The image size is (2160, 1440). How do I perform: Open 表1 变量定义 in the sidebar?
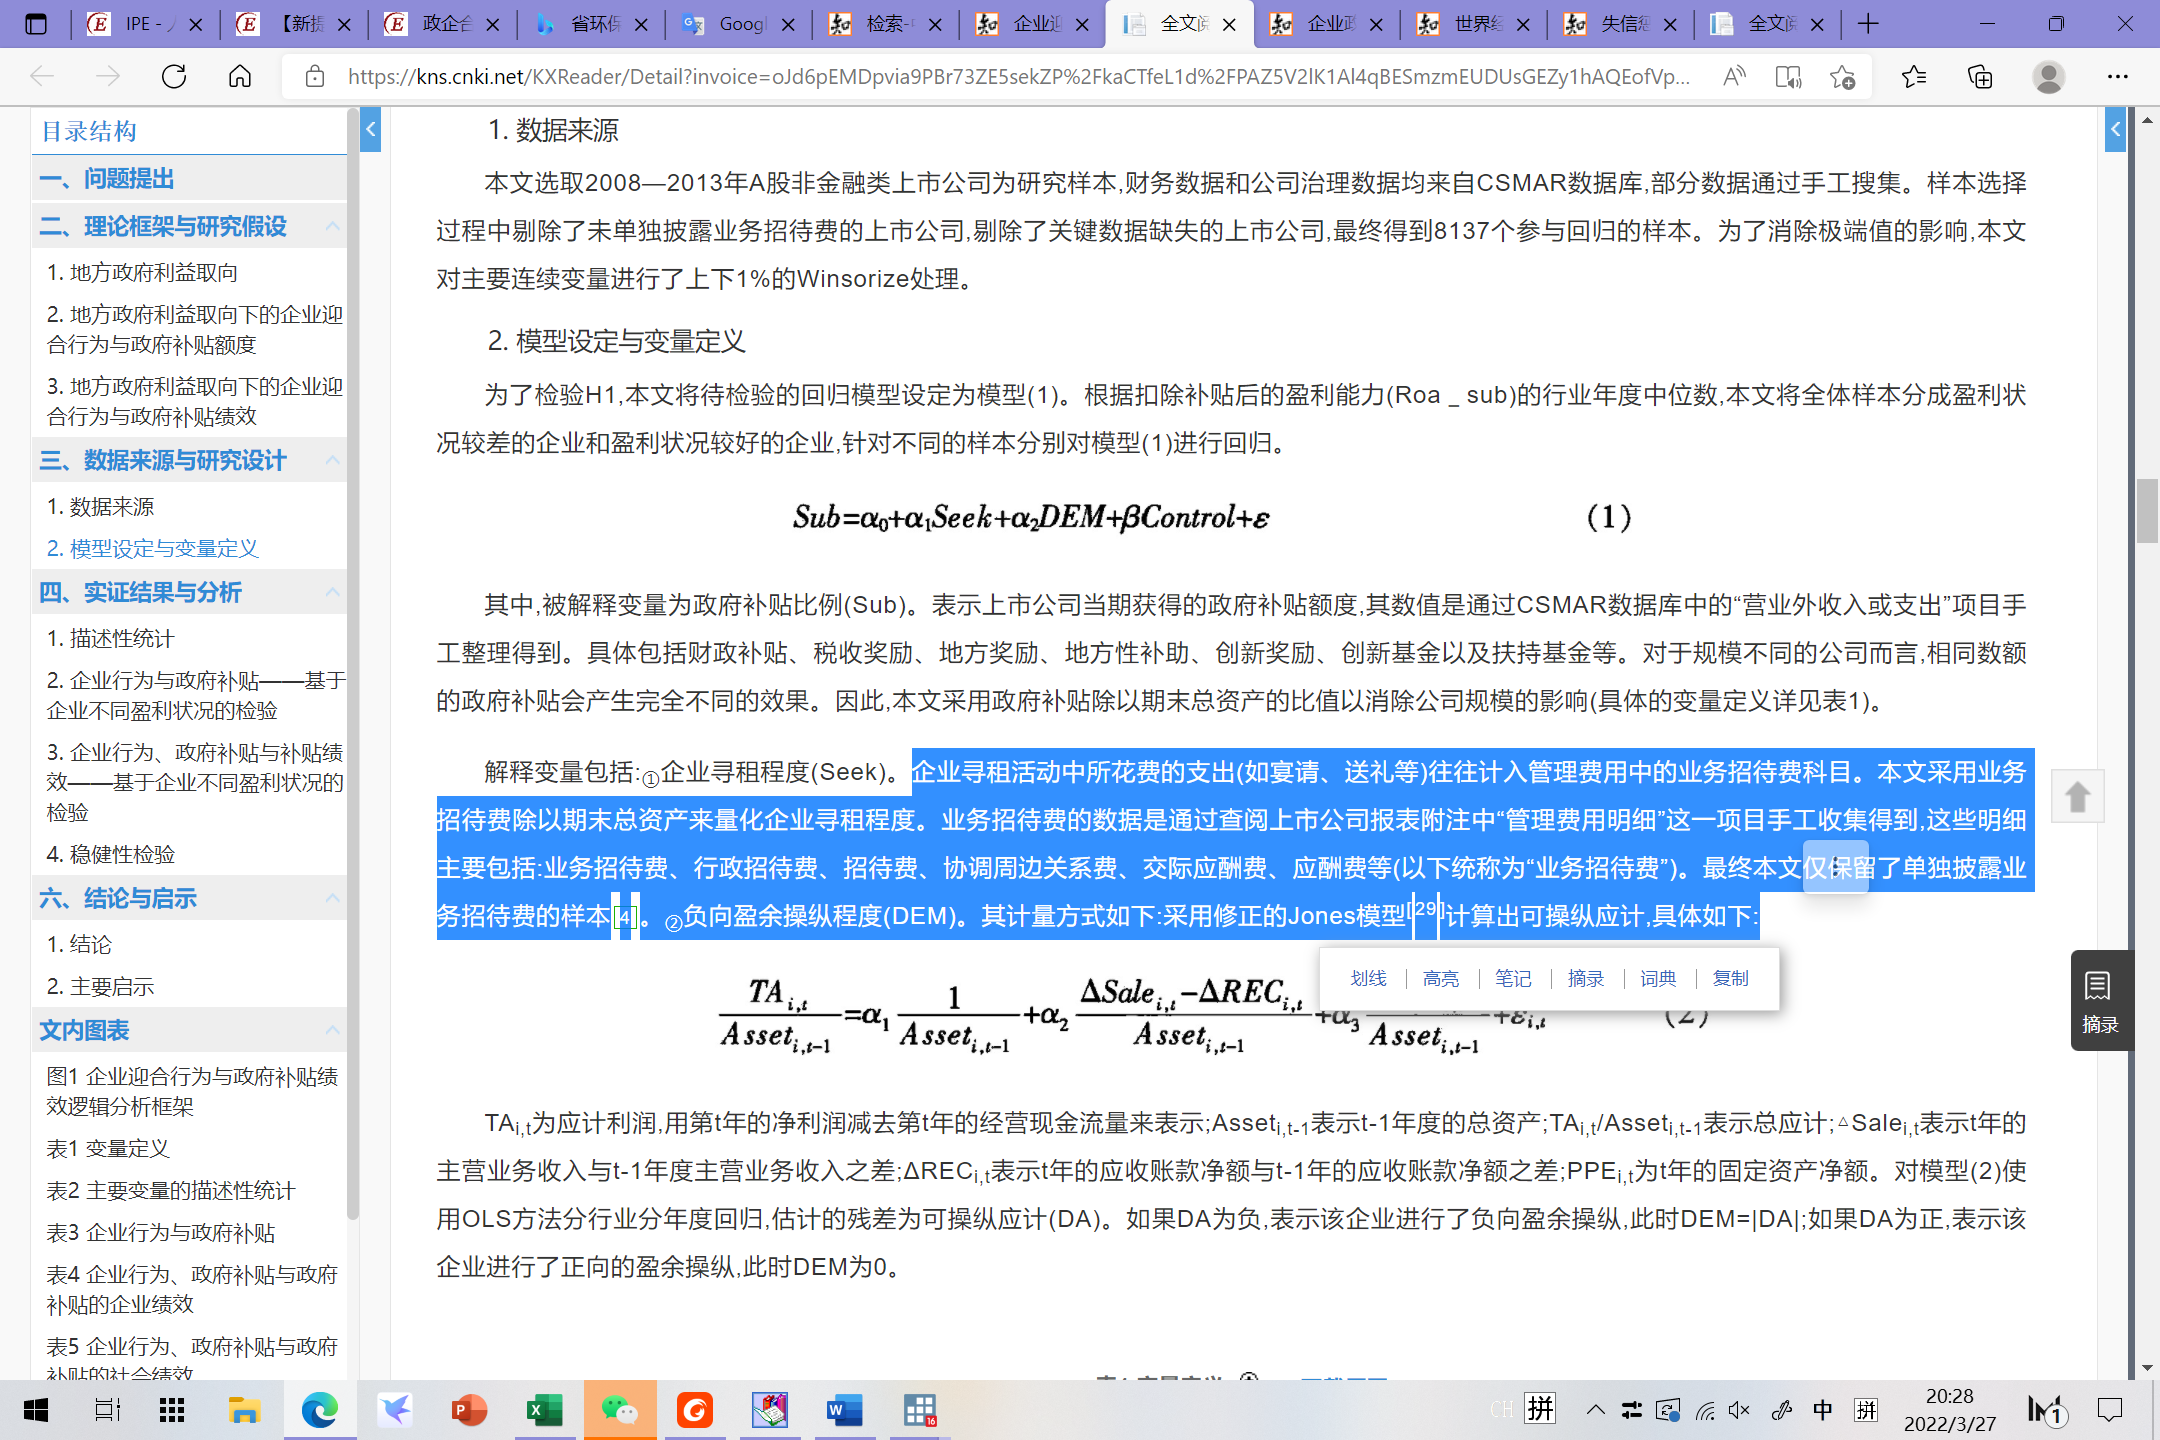(x=108, y=1148)
